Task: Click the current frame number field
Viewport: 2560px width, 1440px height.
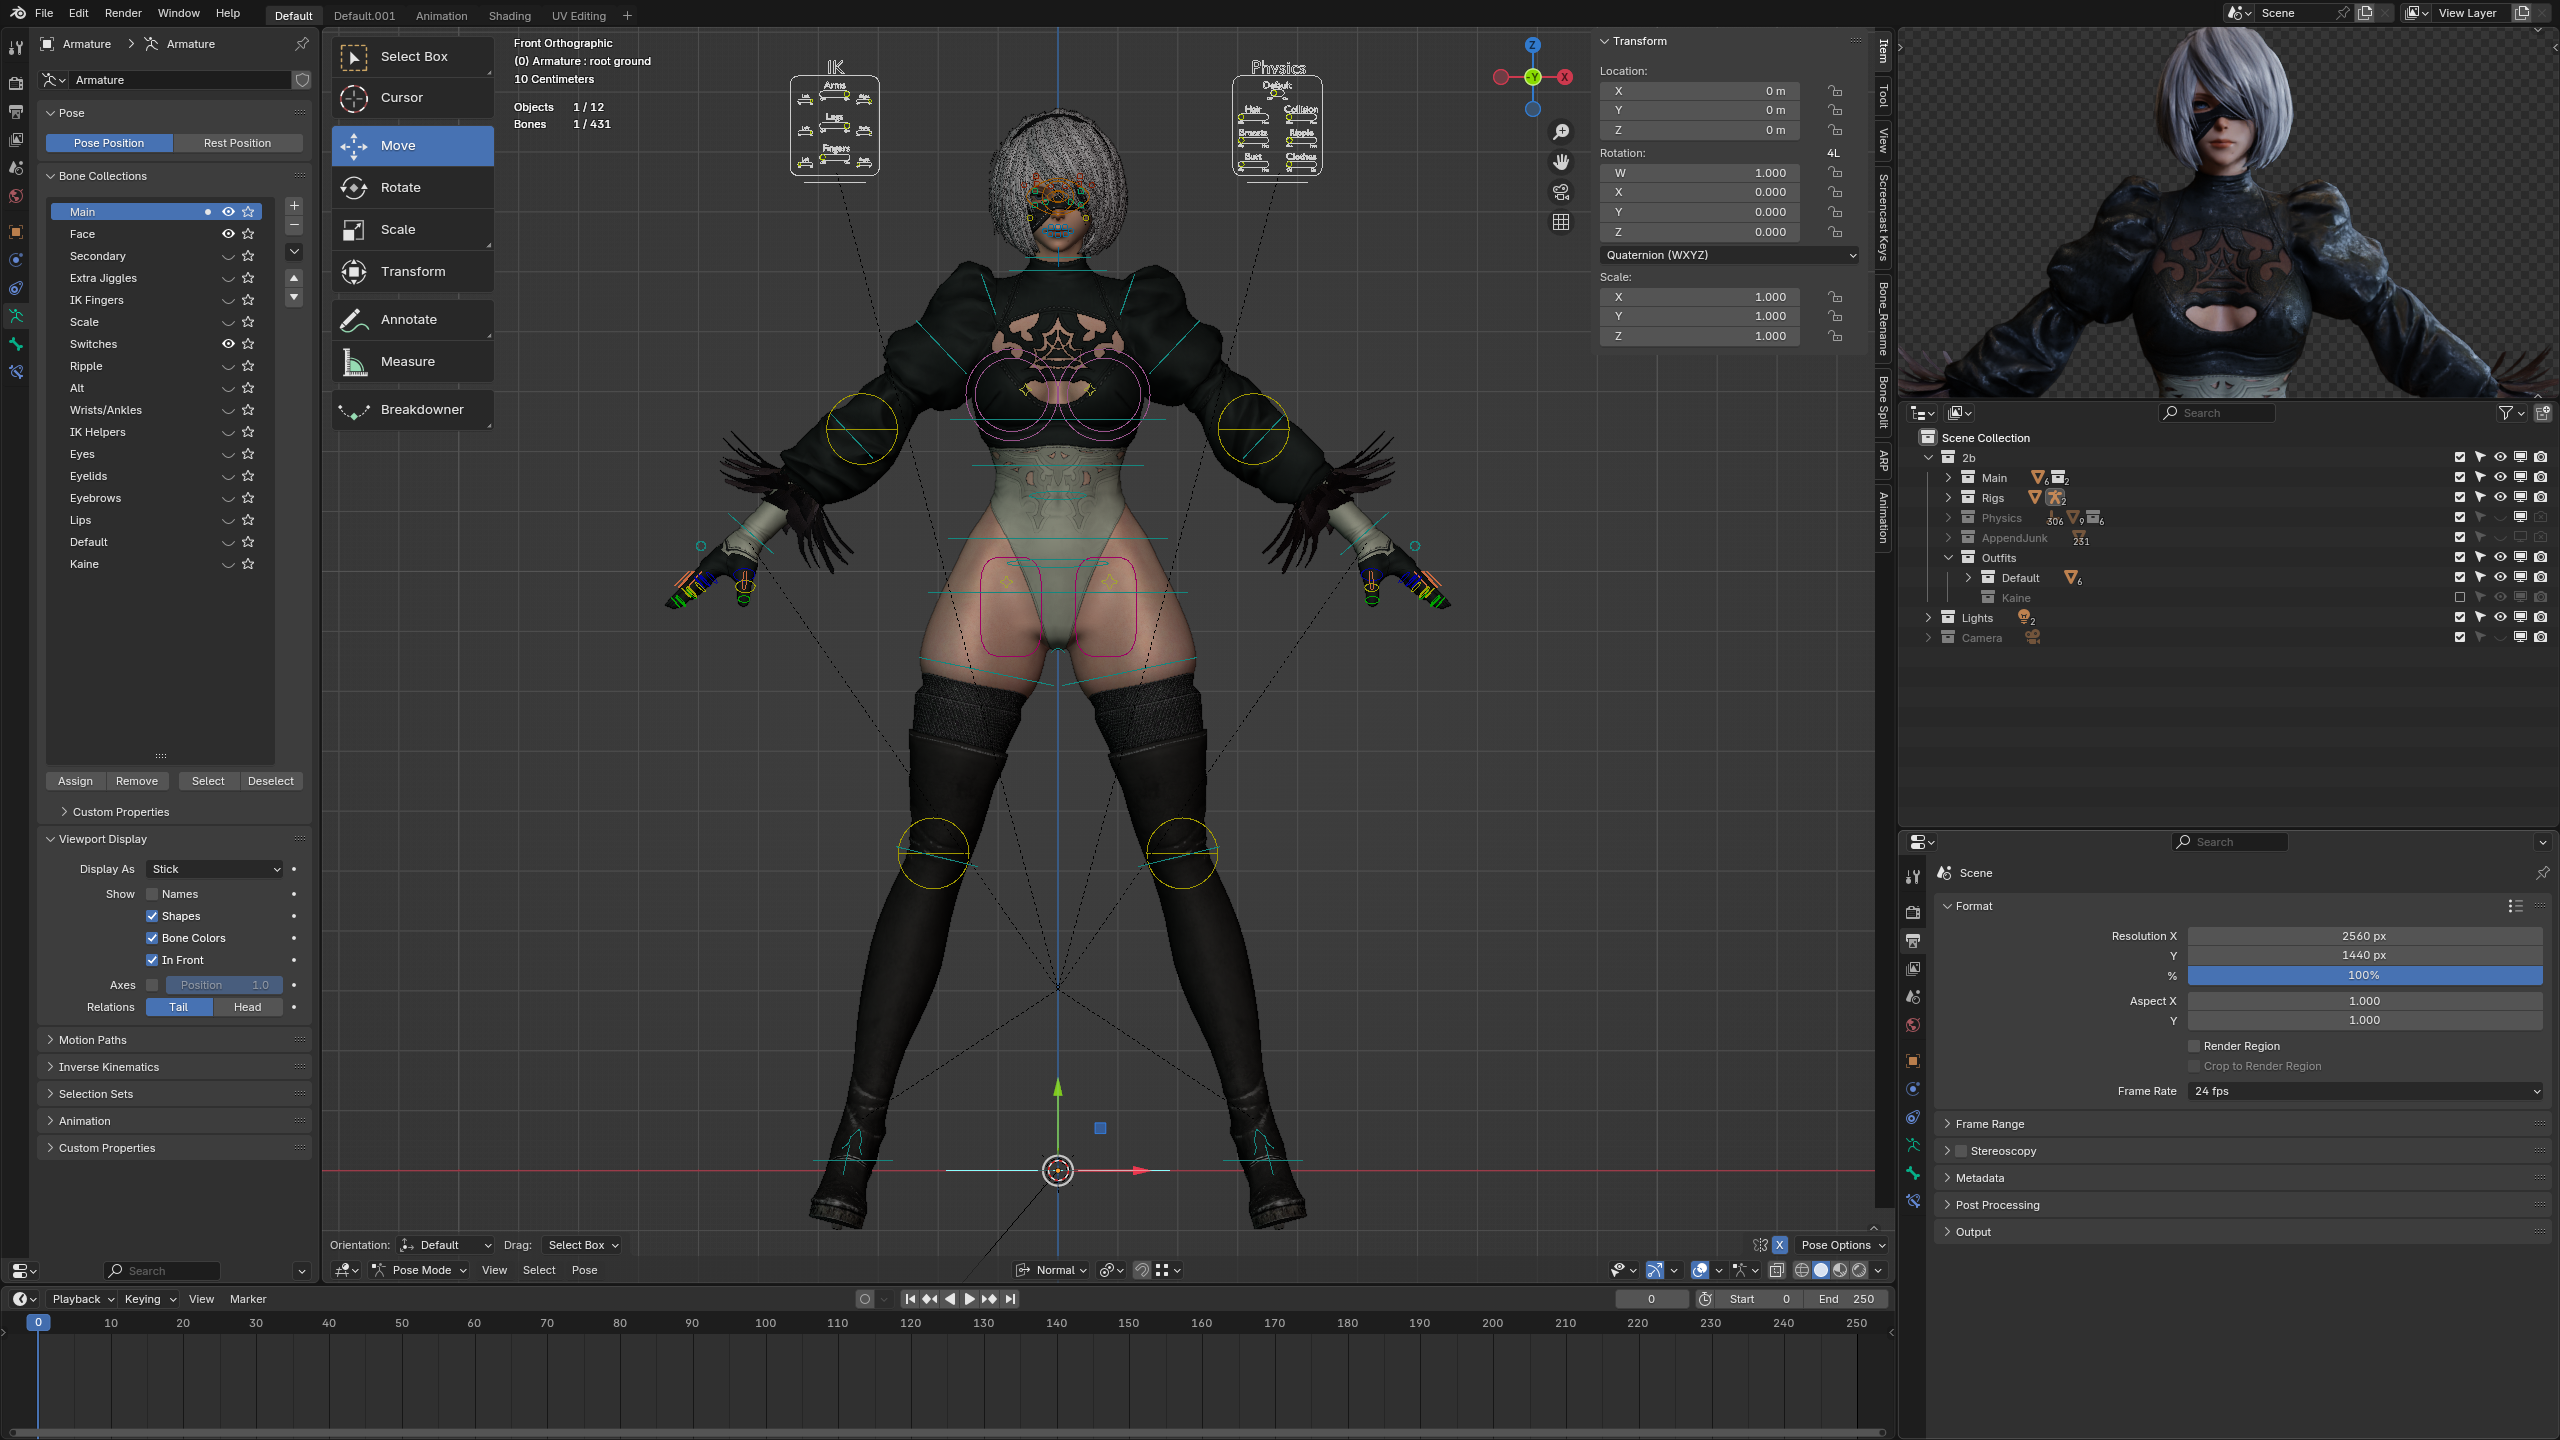Action: pos(1651,1299)
